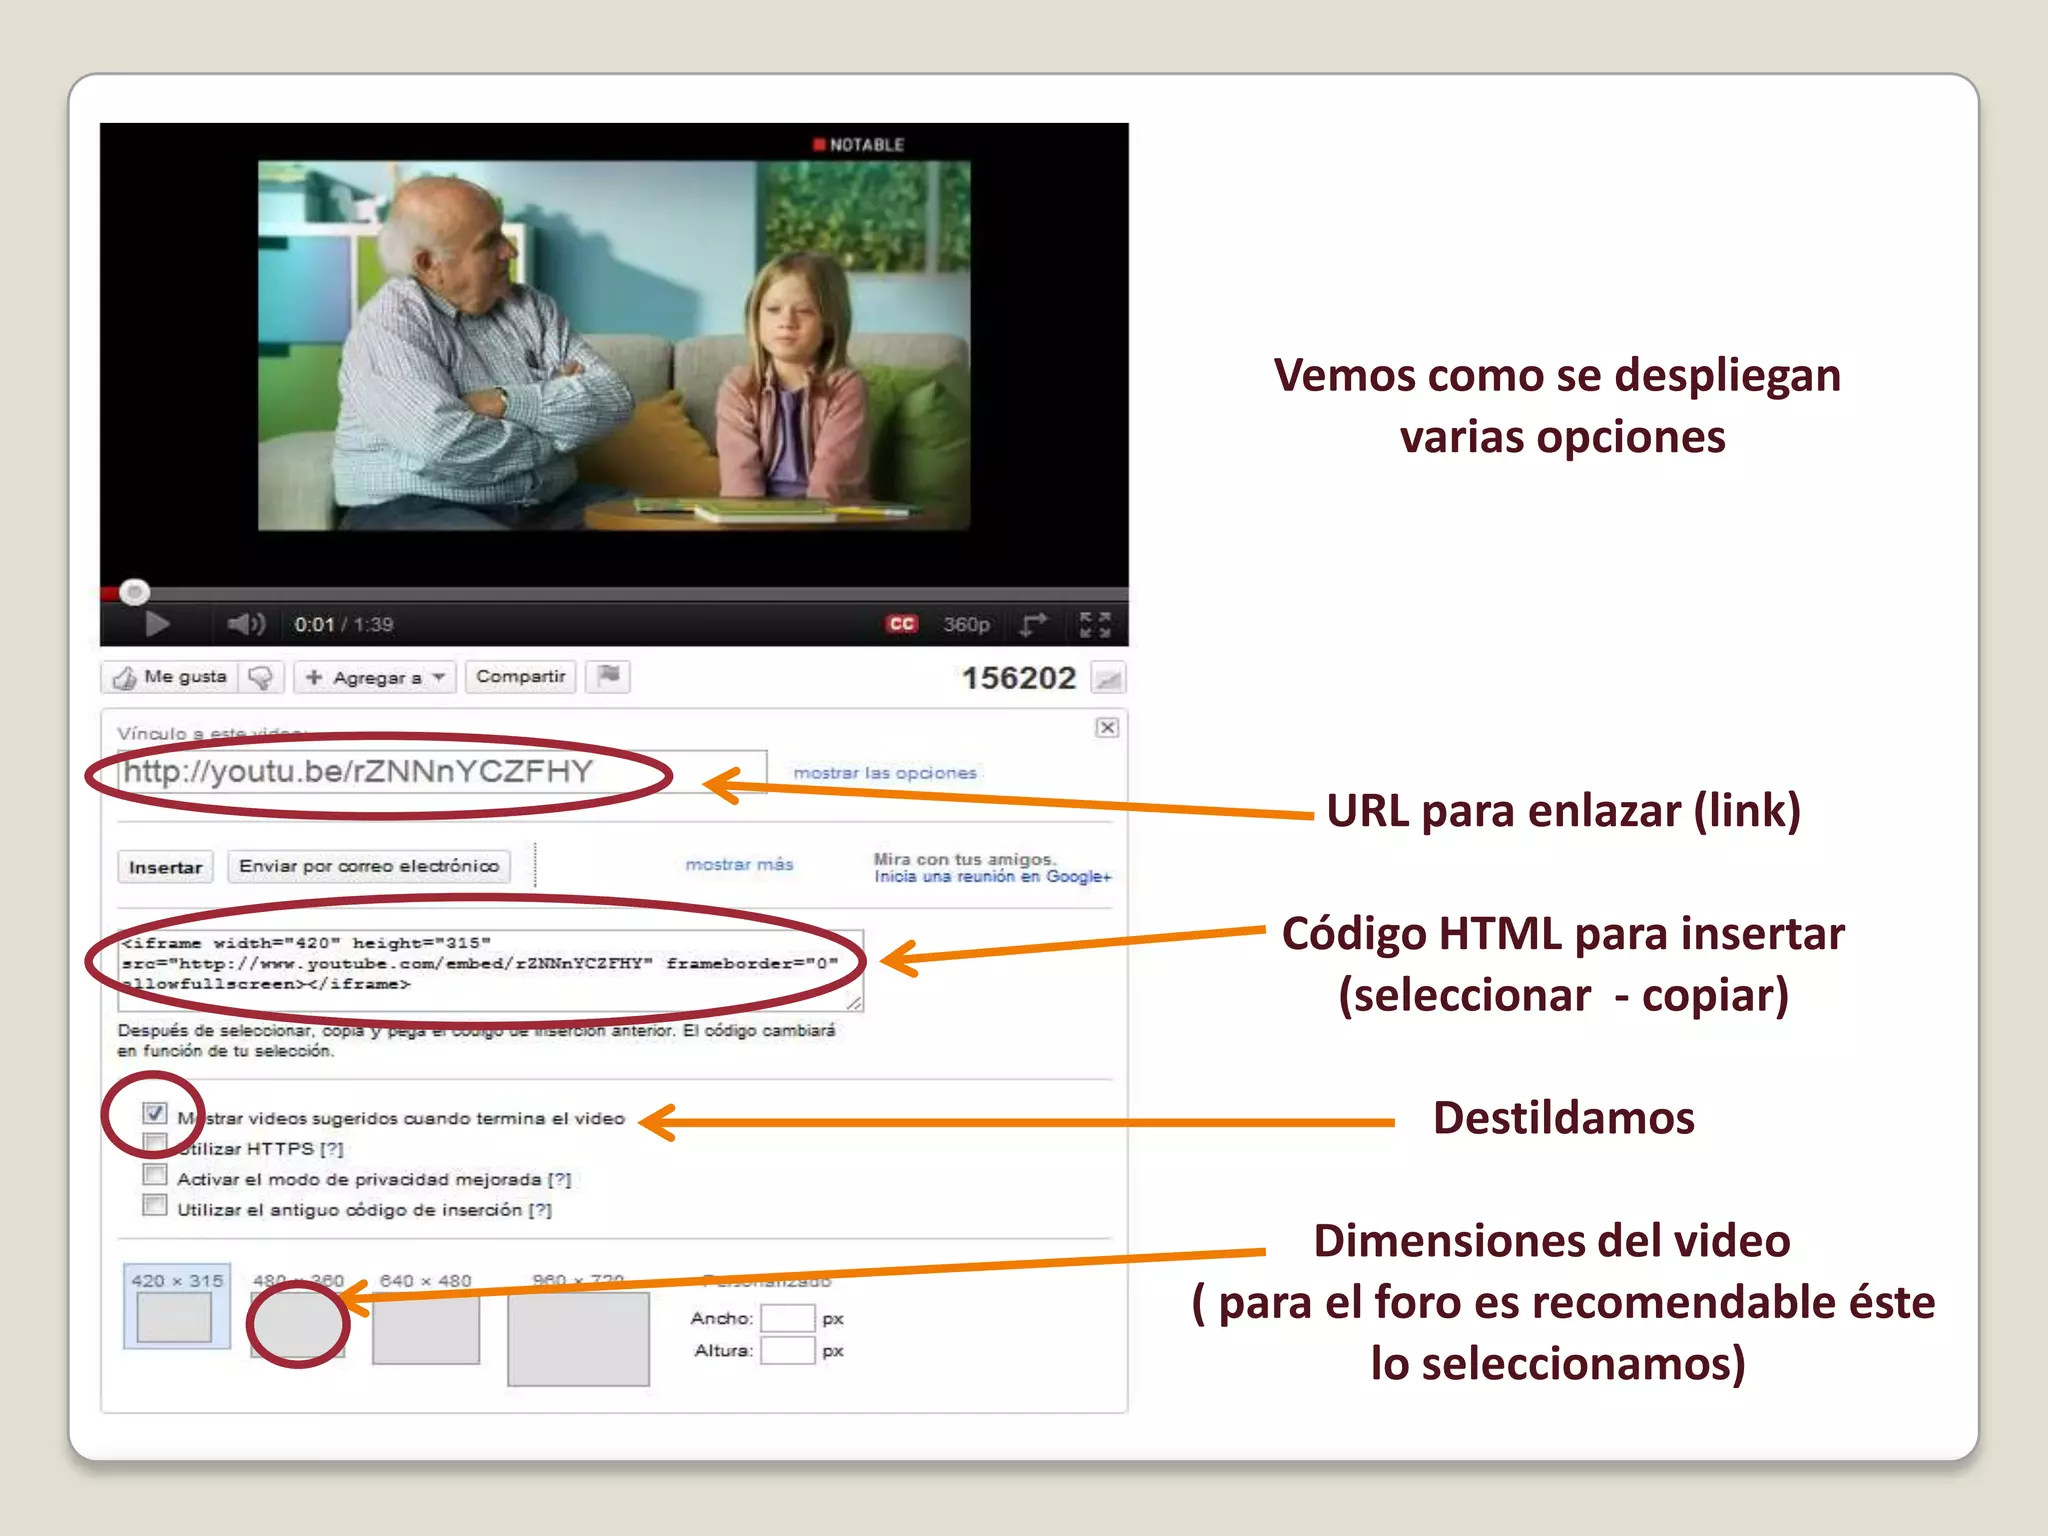
Task: Click mostrar las opciones link
Action: coord(885,773)
